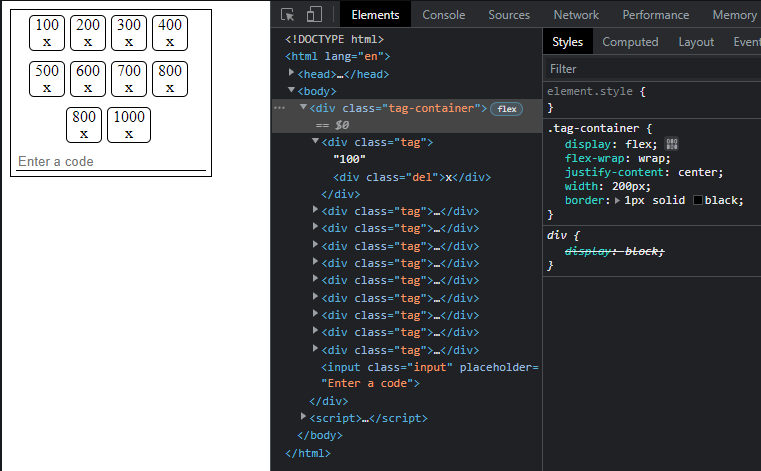The height and width of the screenshot is (471, 761).
Task: Select the closing body tag line
Action: point(319,435)
